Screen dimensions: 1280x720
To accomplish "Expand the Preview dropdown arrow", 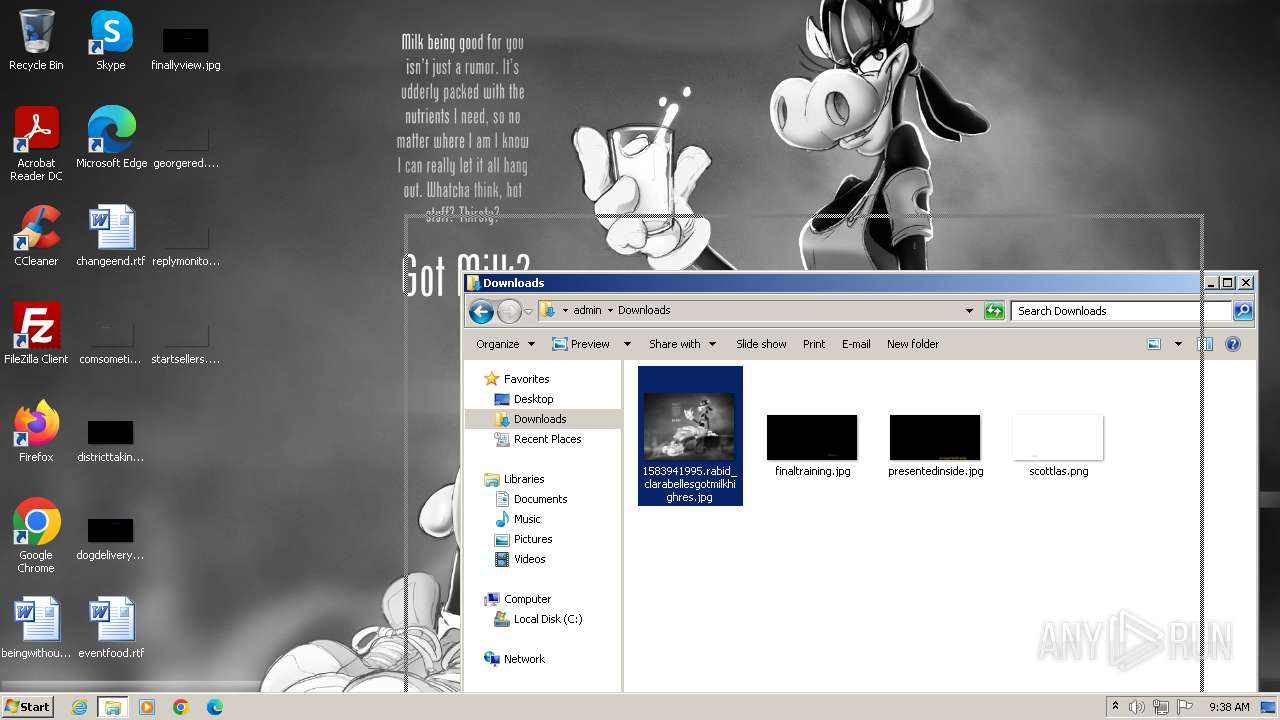I will [627, 344].
